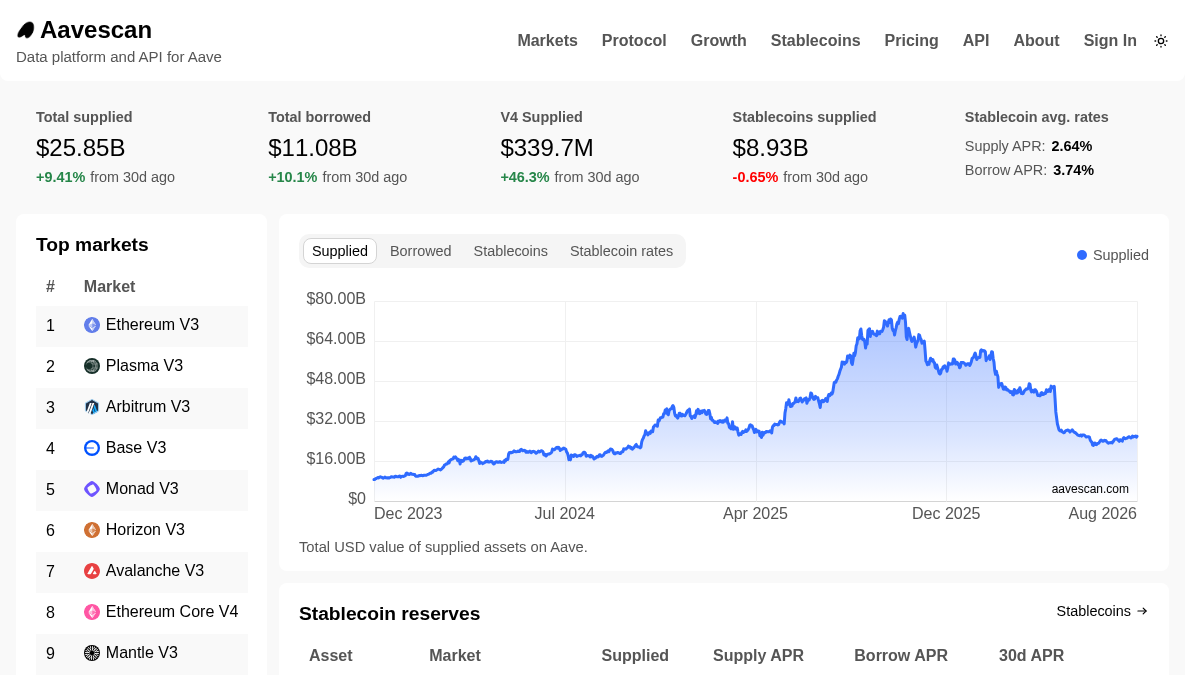
Task: Open Avalanche V3 market row
Action: coord(142,572)
